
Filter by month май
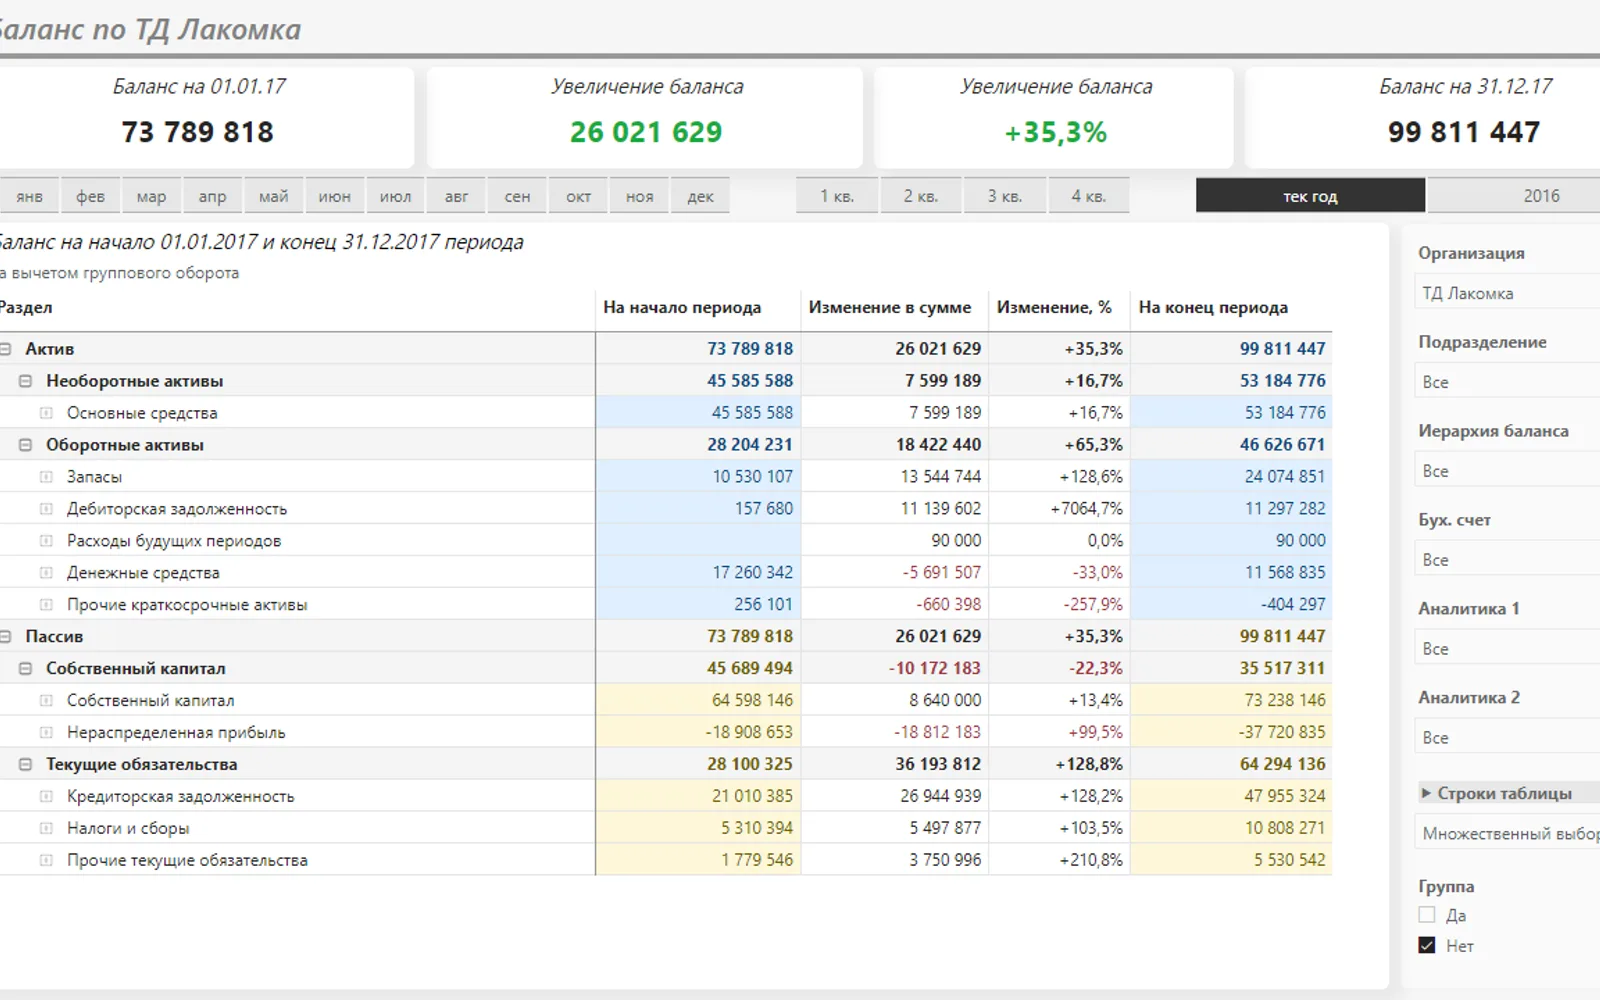[x=273, y=196]
